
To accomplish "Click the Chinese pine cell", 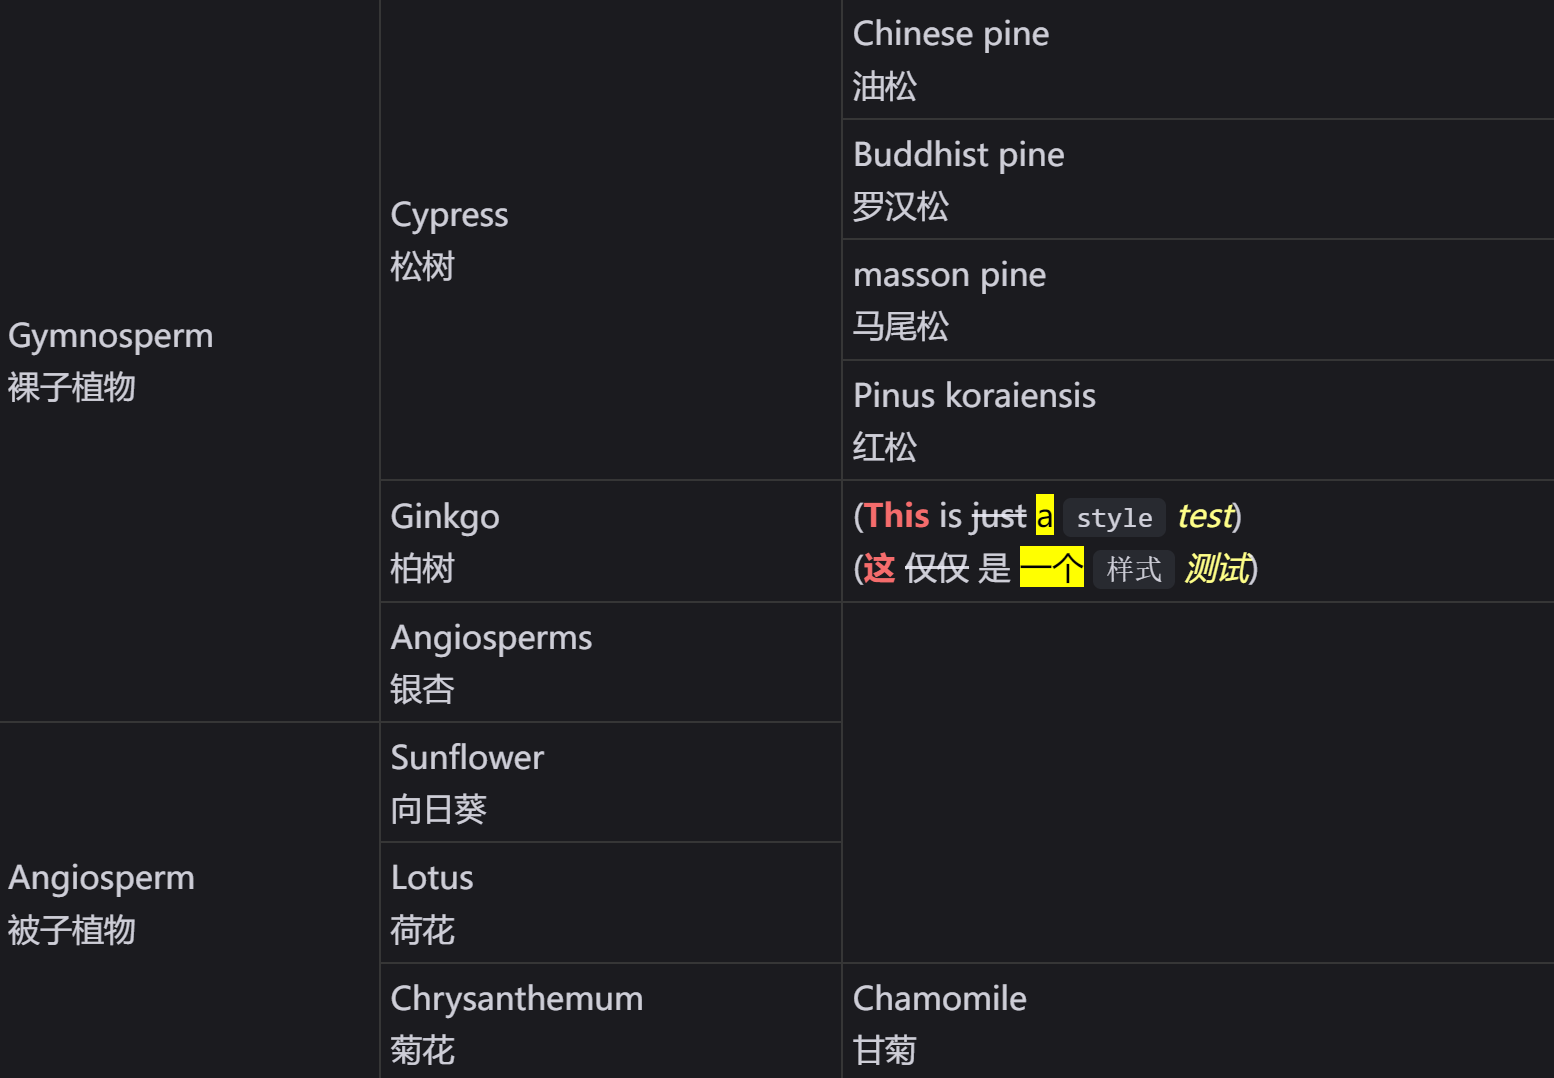I will pyautogui.click(x=950, y=59).
